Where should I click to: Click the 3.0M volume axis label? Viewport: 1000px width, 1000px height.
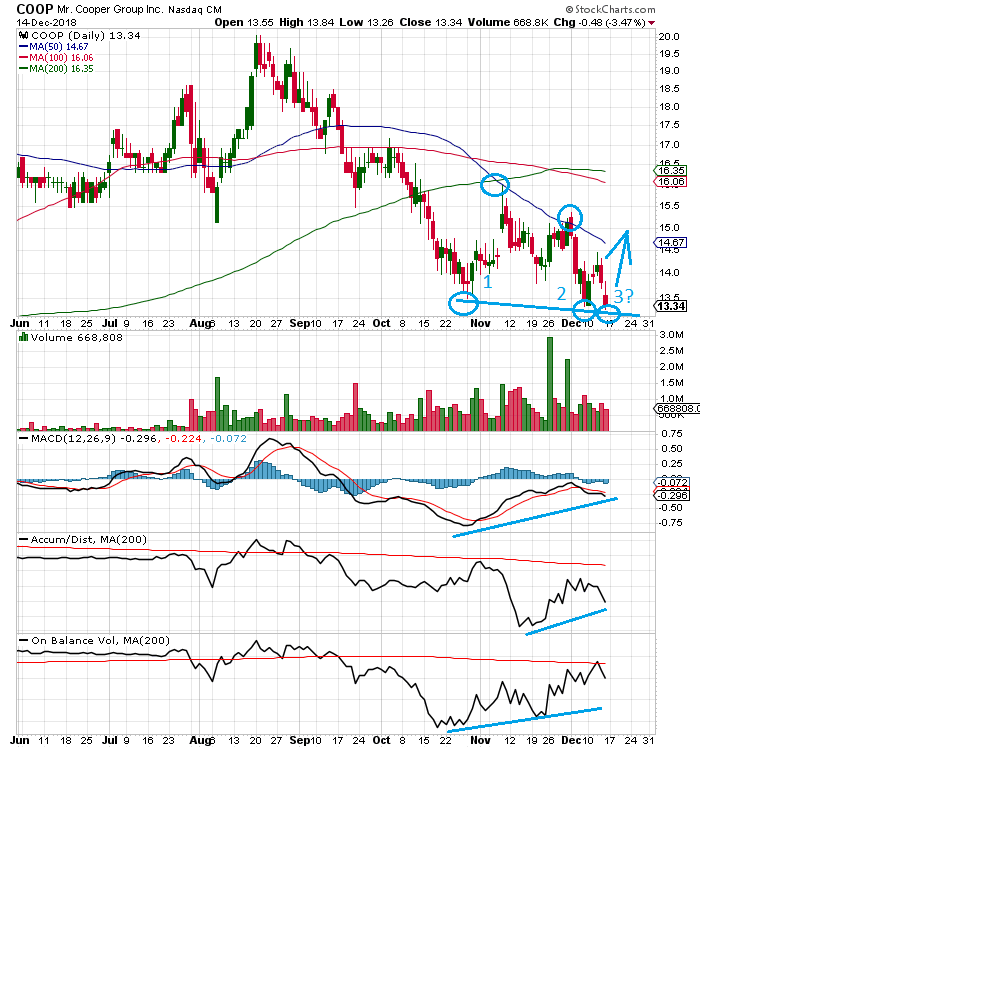tap(672, 335)
